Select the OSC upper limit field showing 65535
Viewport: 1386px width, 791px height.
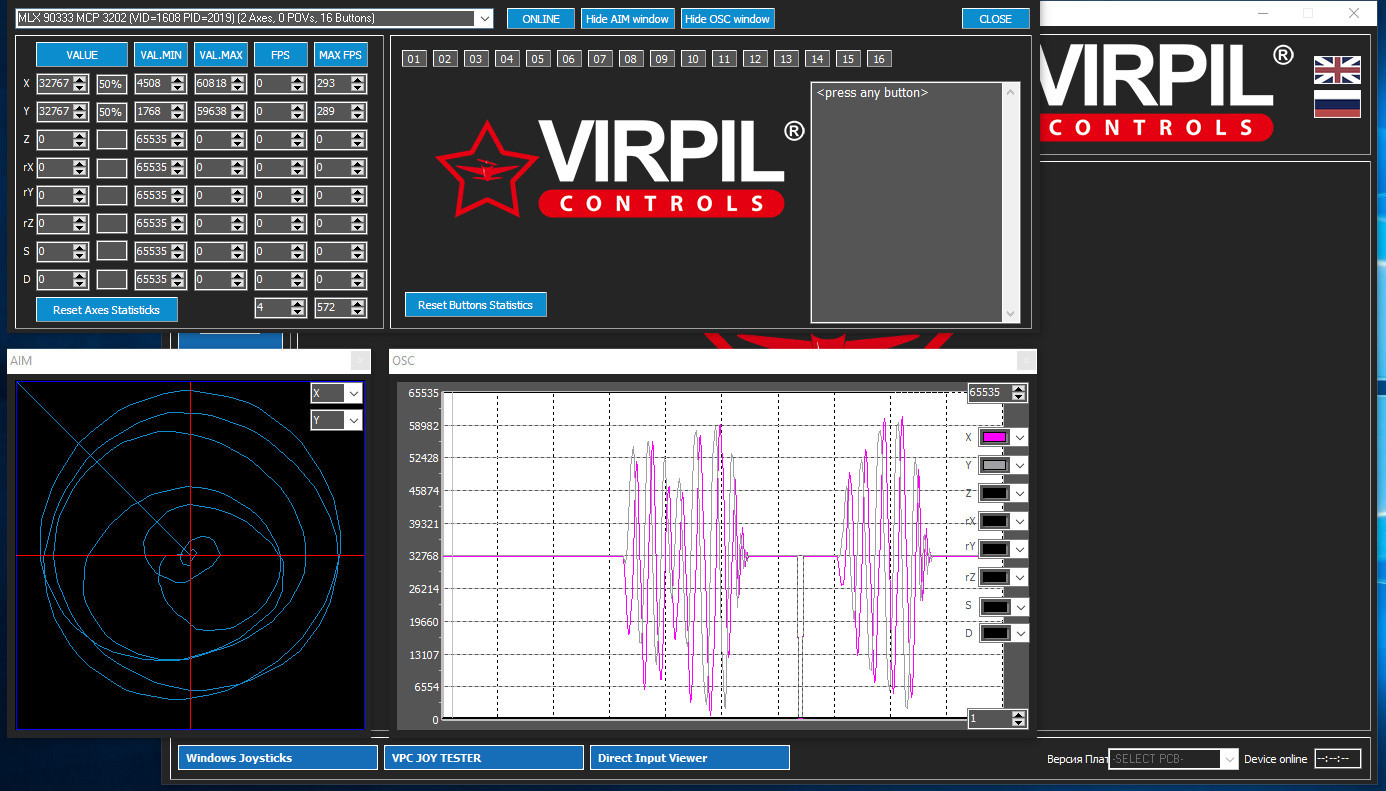[997, 393]
